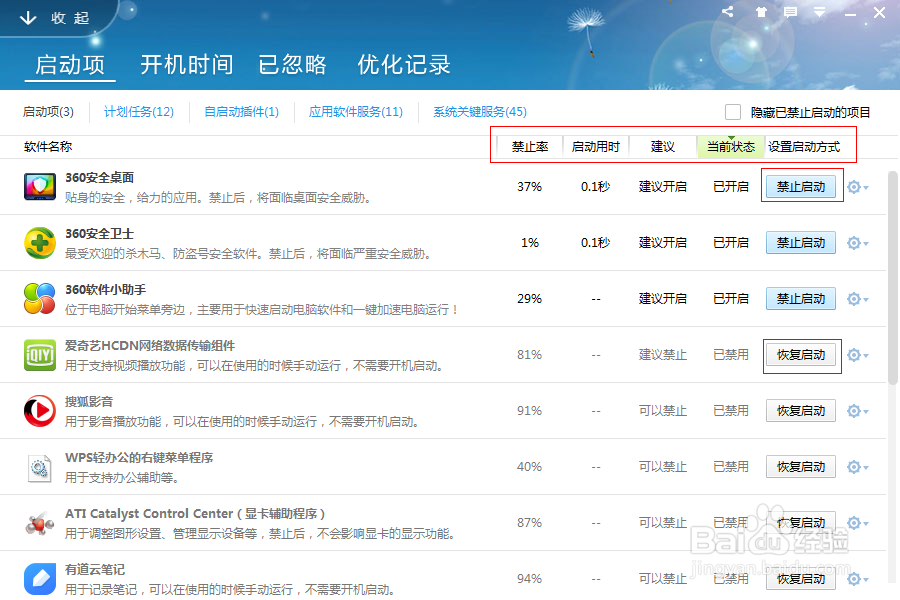Click the vertical scrollbar thumb
Screen dimensions: 900x600
[893, 277]
